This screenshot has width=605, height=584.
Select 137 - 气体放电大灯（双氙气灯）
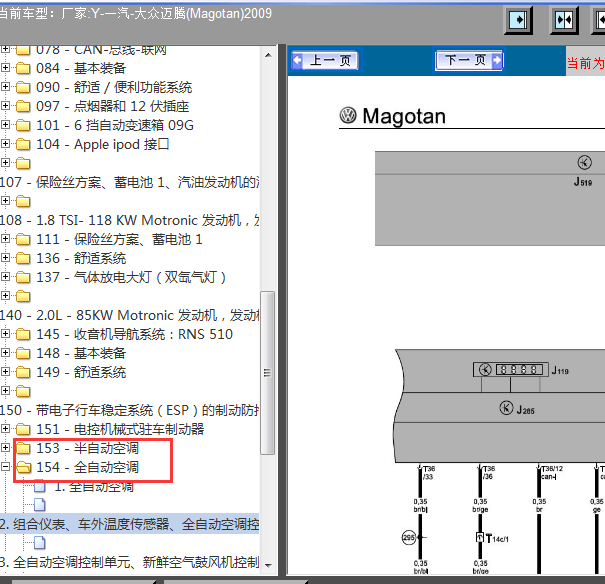click(131, 277)
